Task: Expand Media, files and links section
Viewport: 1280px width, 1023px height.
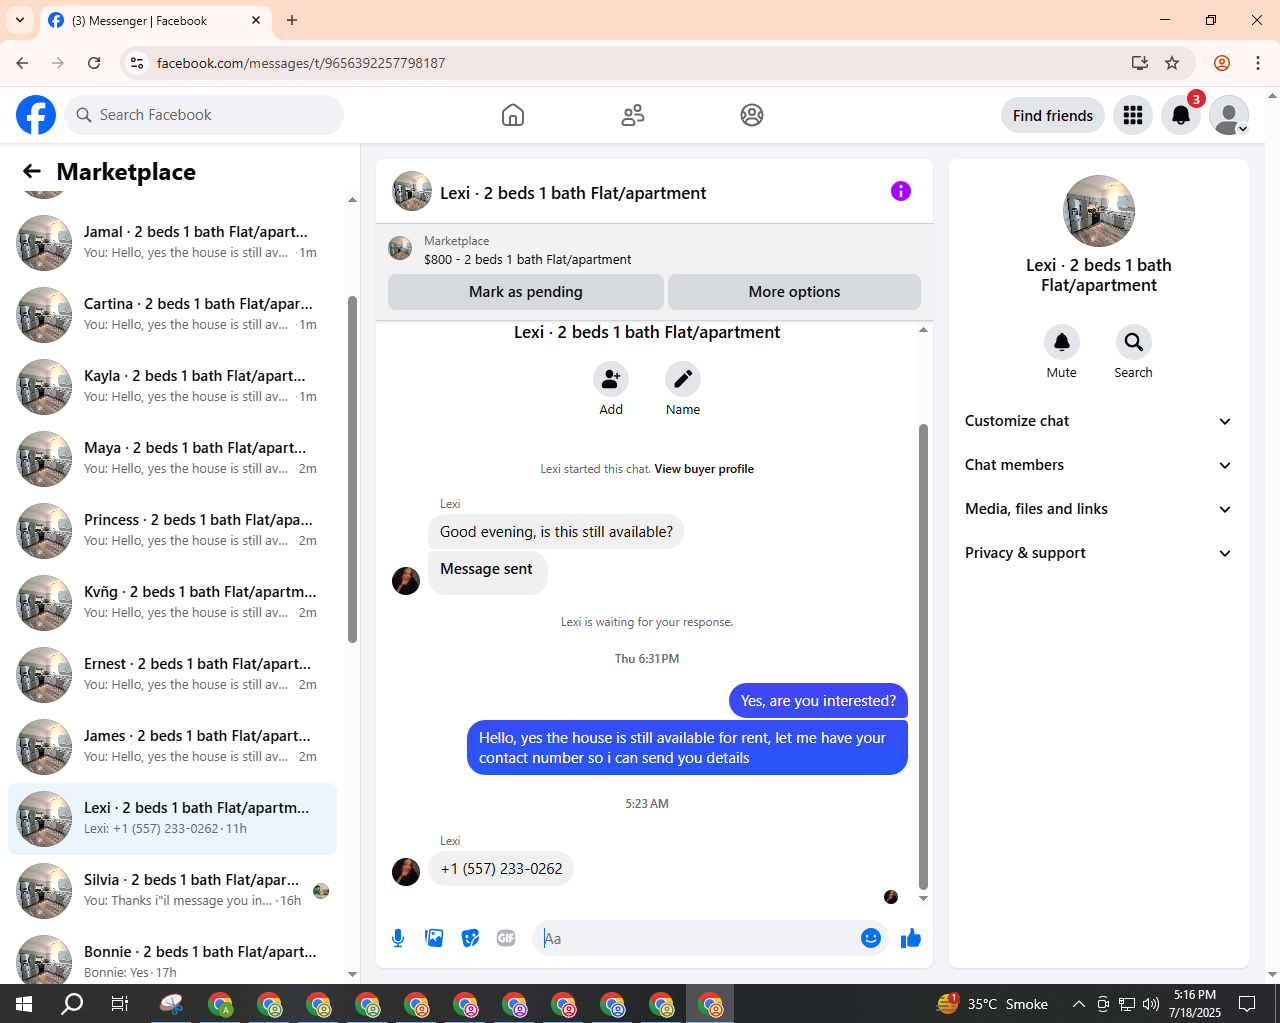Action: [x=1098, y=509]
